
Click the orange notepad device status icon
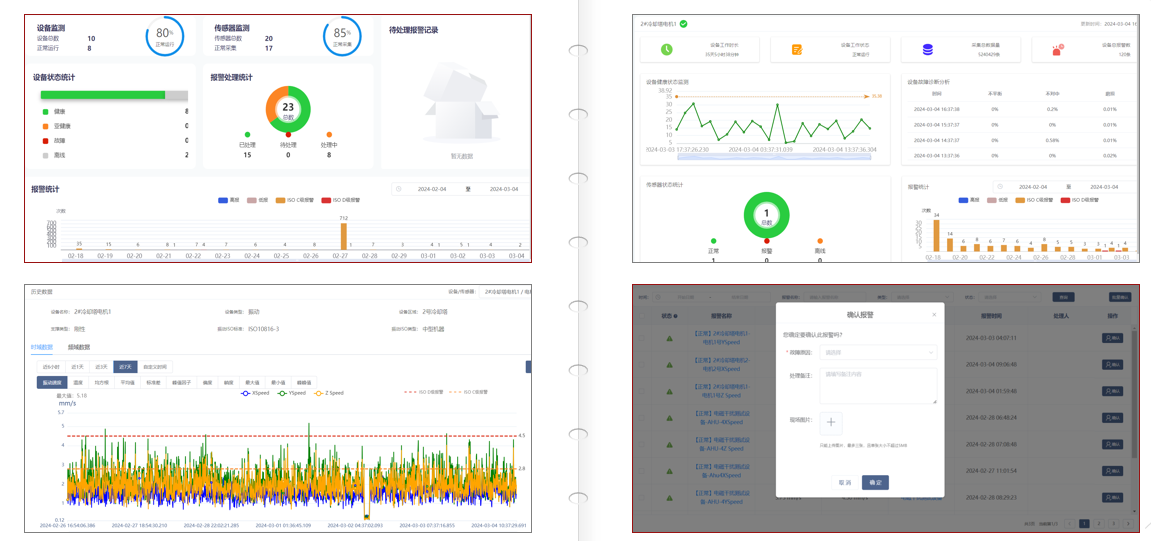[797, 49]
